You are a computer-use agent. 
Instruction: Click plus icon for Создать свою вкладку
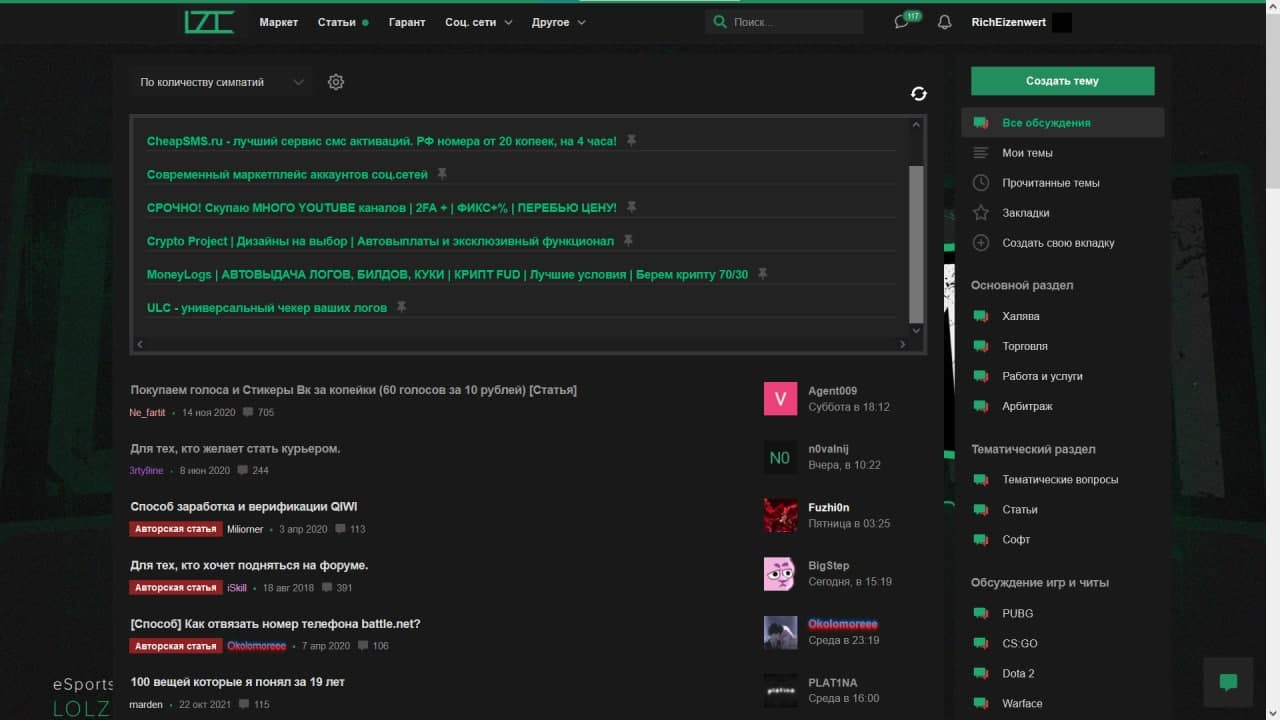coord(981,243)
